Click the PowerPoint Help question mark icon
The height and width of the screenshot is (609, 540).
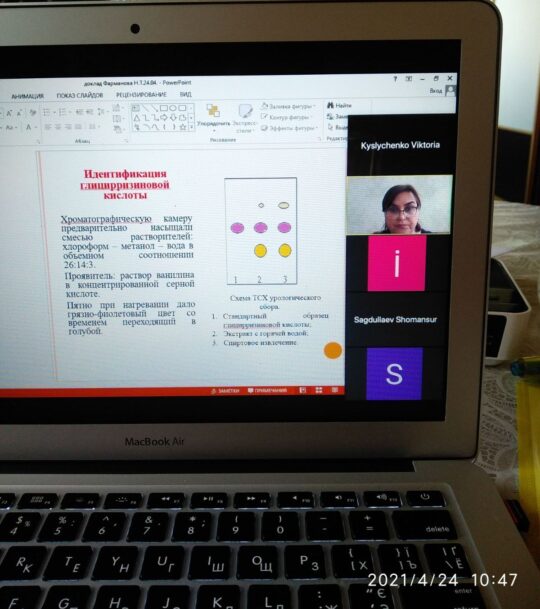(x=395, y=79)
